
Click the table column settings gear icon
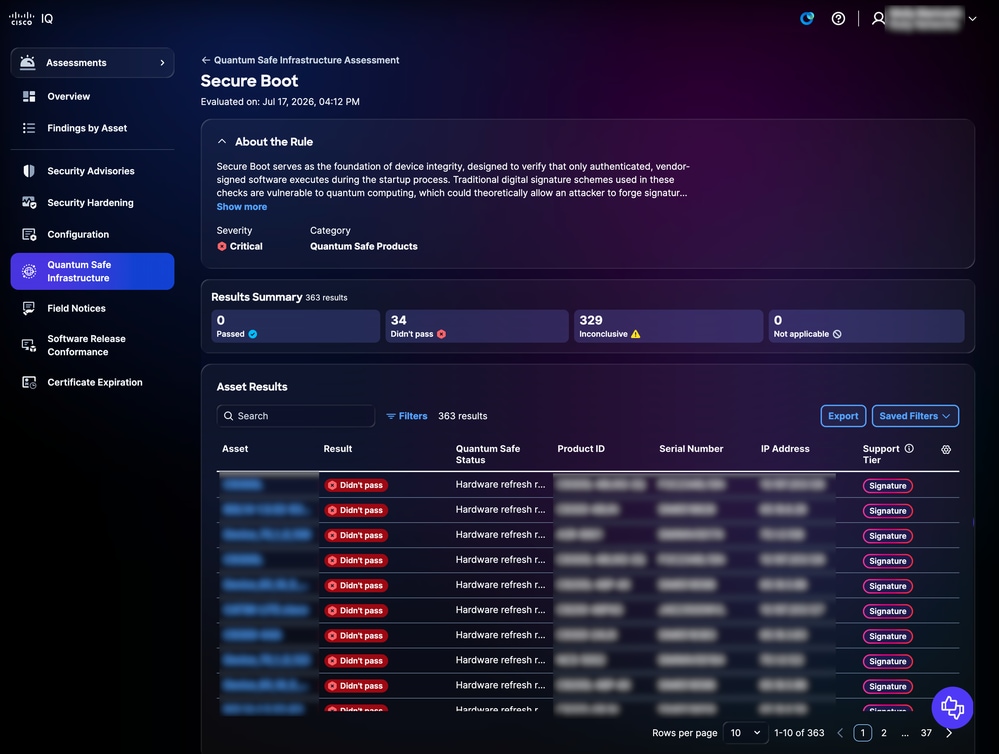tap(945, 449)
